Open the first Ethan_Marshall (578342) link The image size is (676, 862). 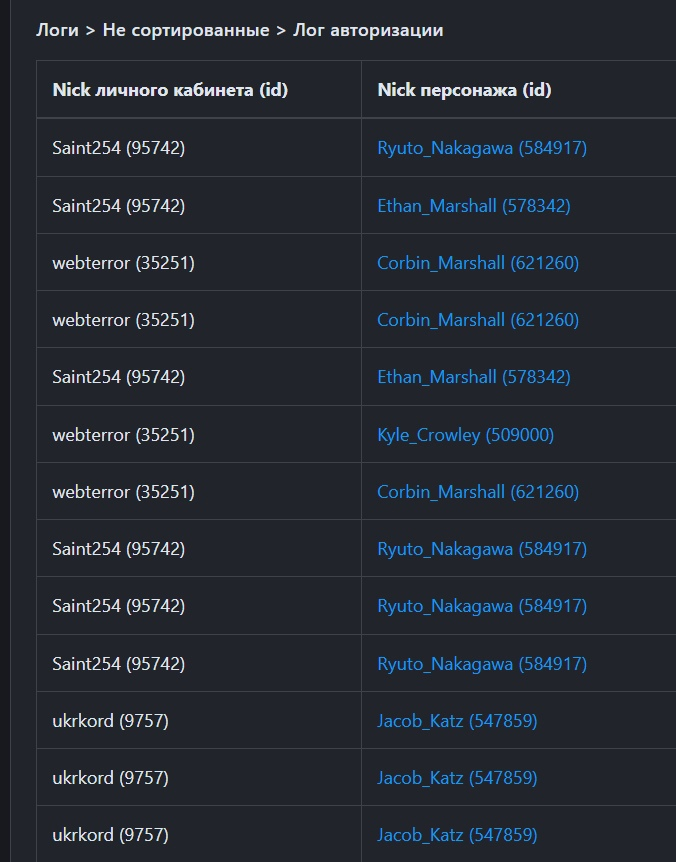(x=473, y=206)
